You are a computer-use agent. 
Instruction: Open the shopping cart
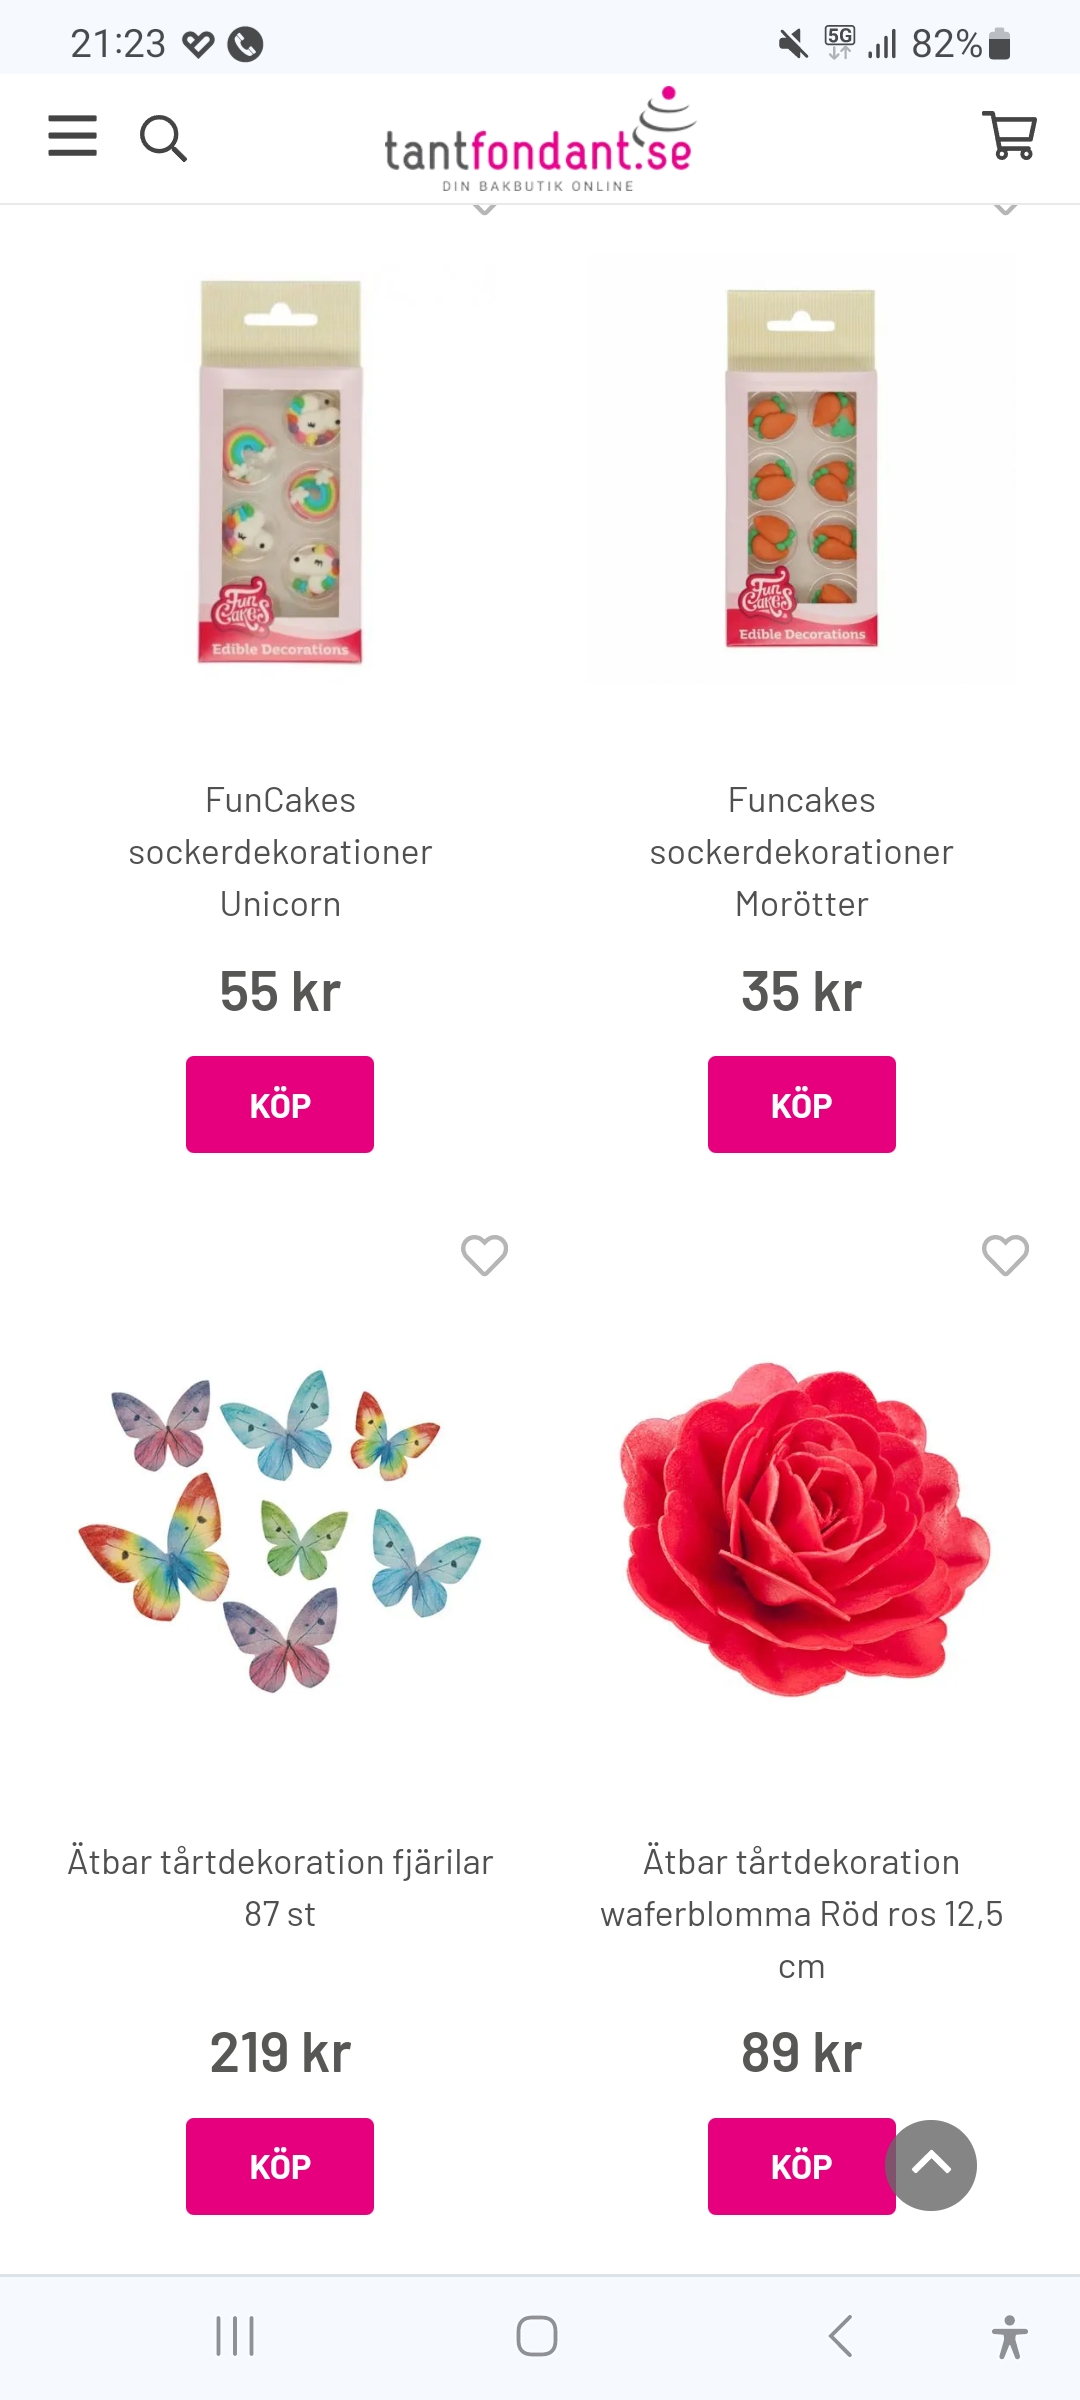pos(1010,135)
